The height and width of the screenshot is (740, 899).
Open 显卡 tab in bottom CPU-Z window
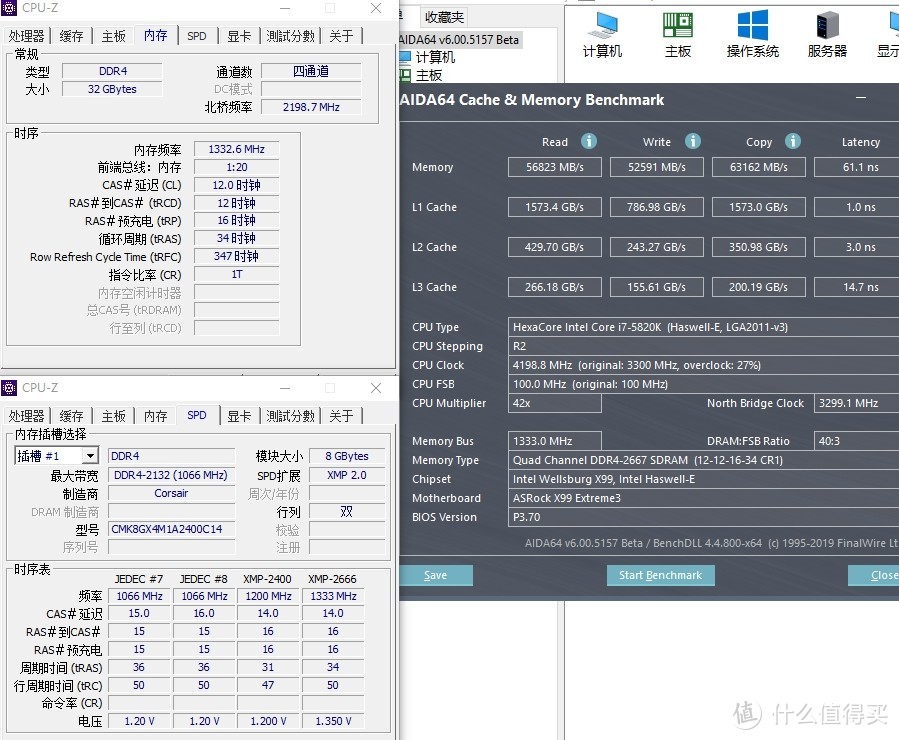pyautogui.click(x=239, y=416)
